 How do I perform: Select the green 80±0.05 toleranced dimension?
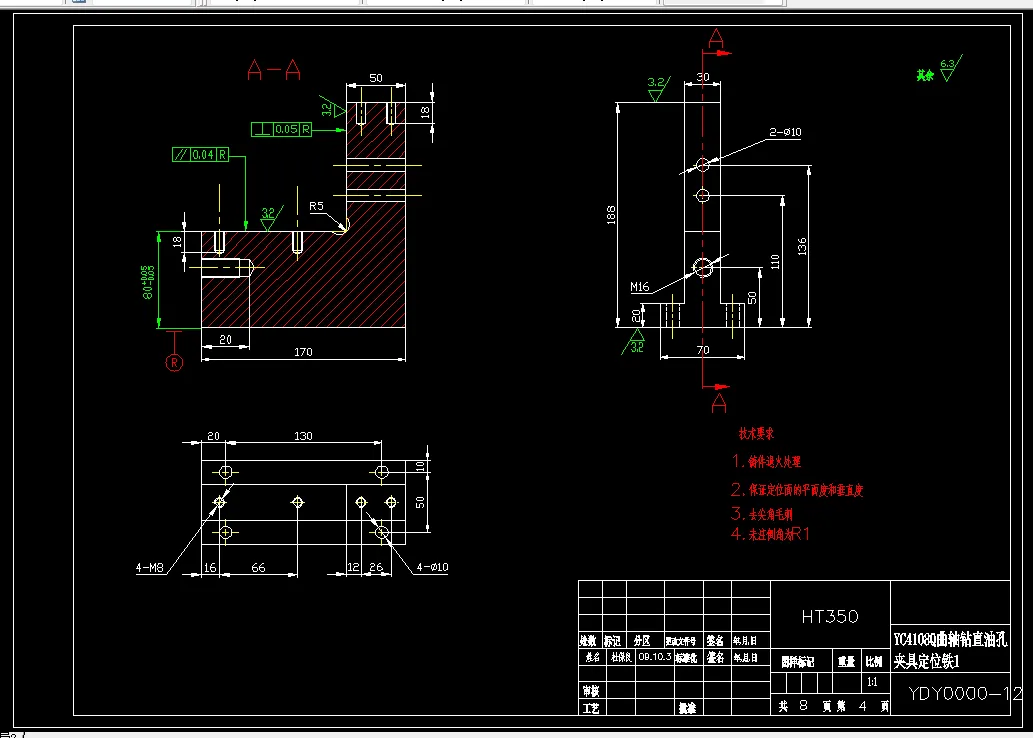point(149,282)
